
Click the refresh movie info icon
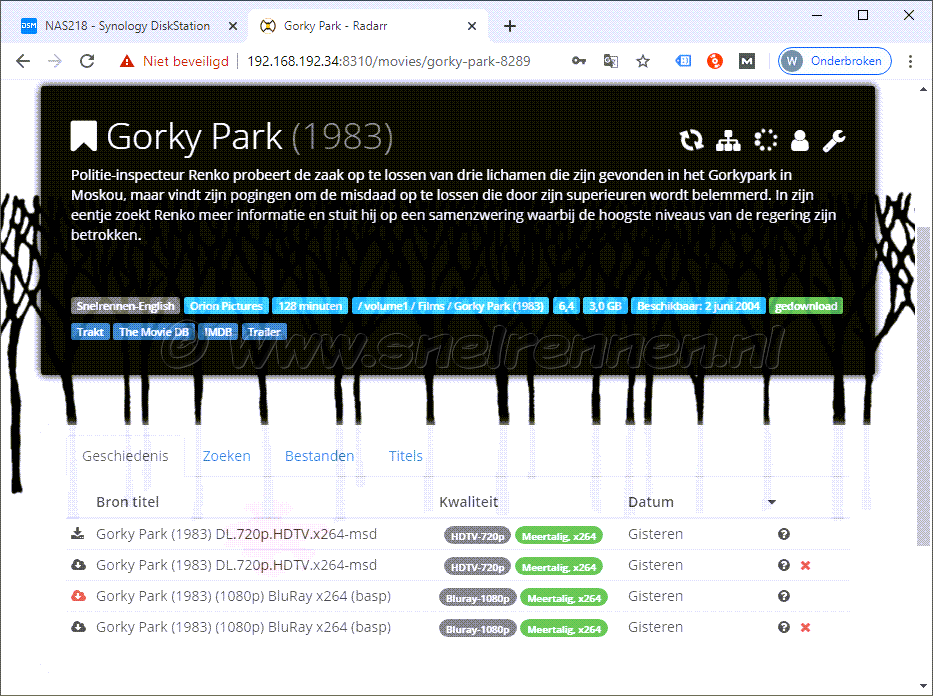tap(691, 140)
